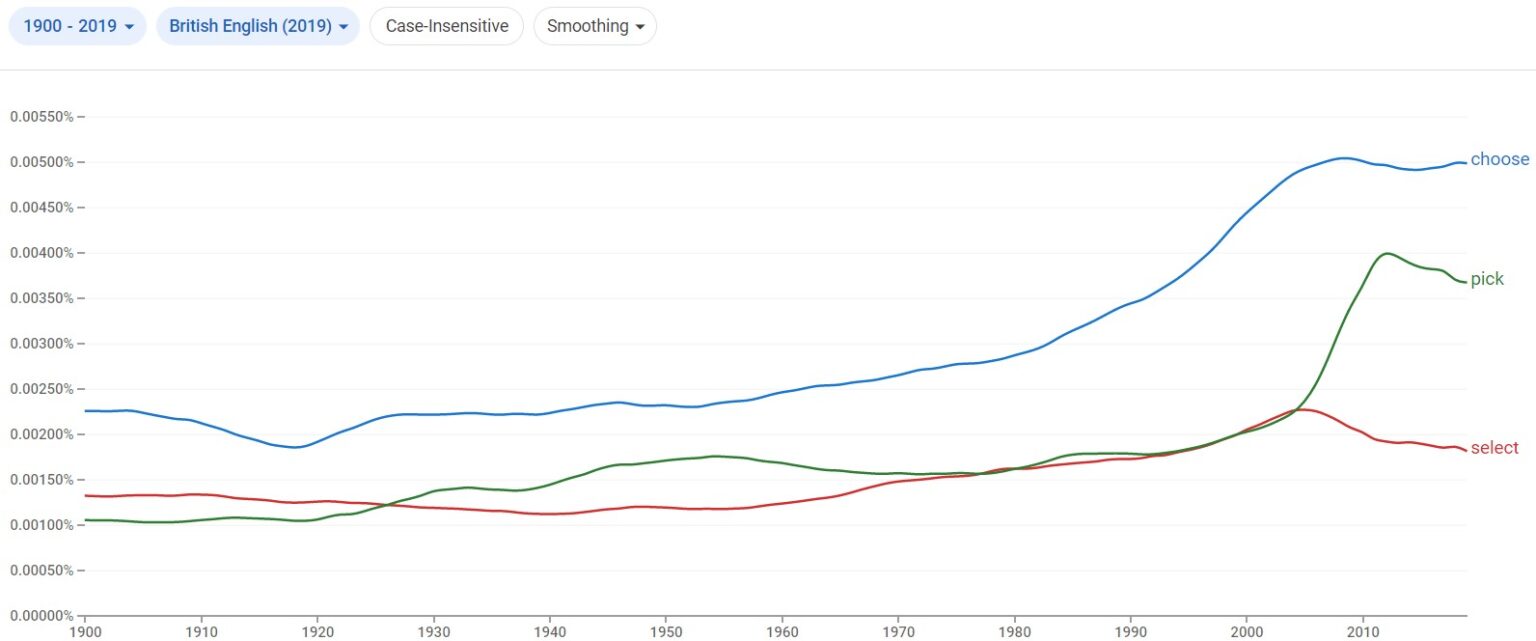This screenshot has height=641, width=1536.
Task: Click the peak of the green pick line
Action: [x=1386, y=254]
